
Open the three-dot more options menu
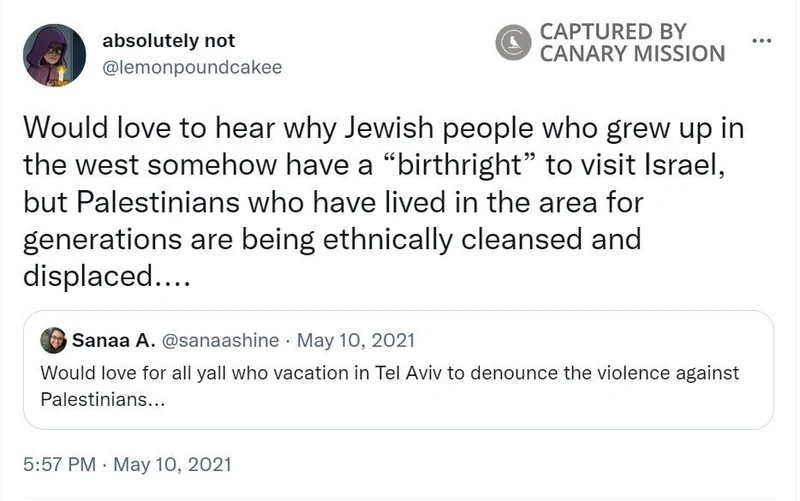pyautogui.click(x=762, y=41)
